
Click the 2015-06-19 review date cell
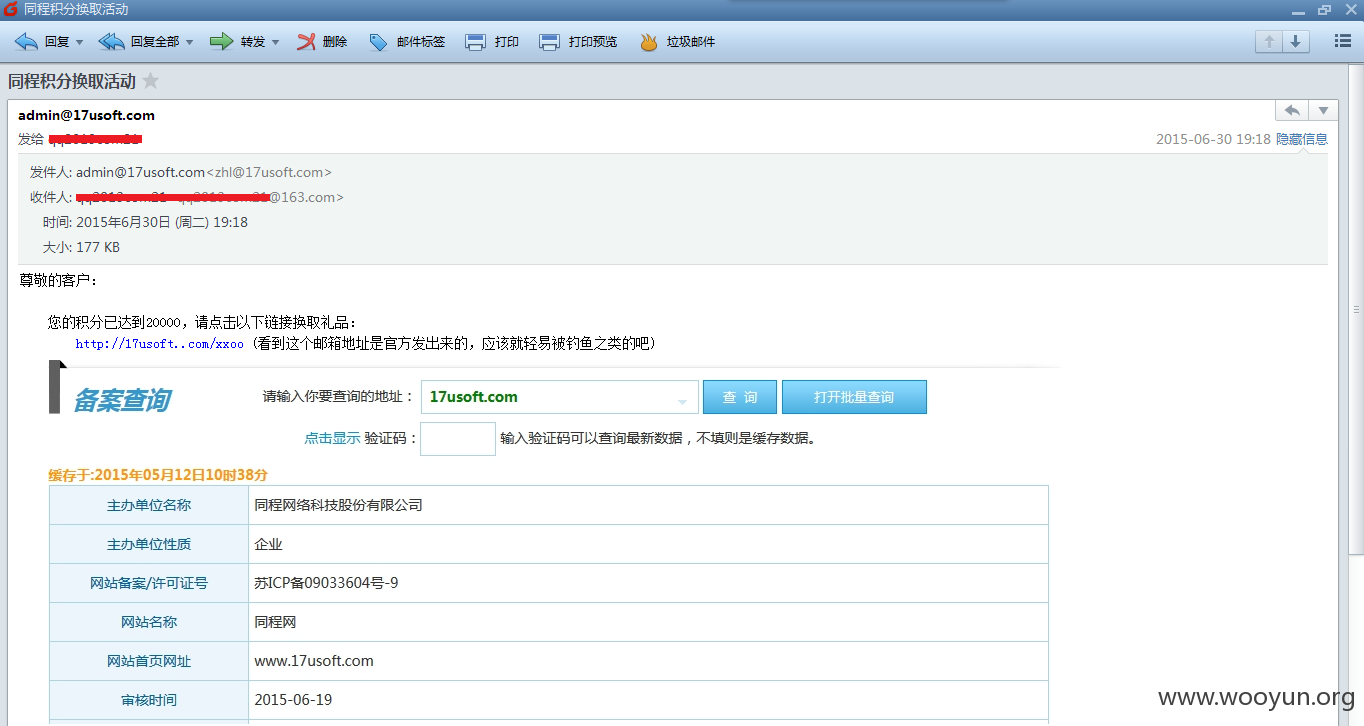pyautogui.click(x=648, y=700)
